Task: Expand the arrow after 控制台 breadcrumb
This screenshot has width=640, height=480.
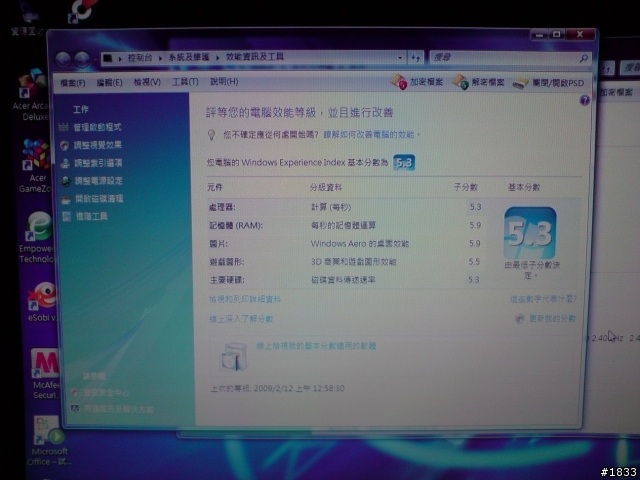Action: tap(160, 58)
